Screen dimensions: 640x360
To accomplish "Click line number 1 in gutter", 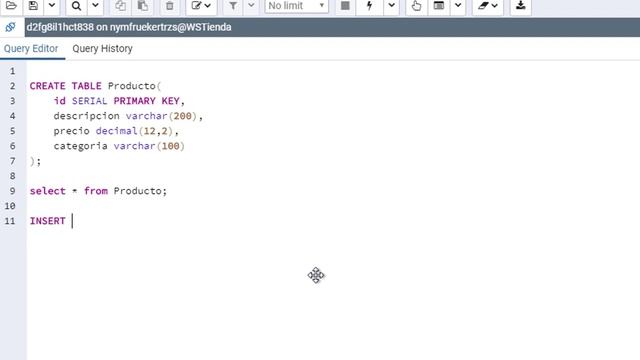I will (x=12, y=71).
